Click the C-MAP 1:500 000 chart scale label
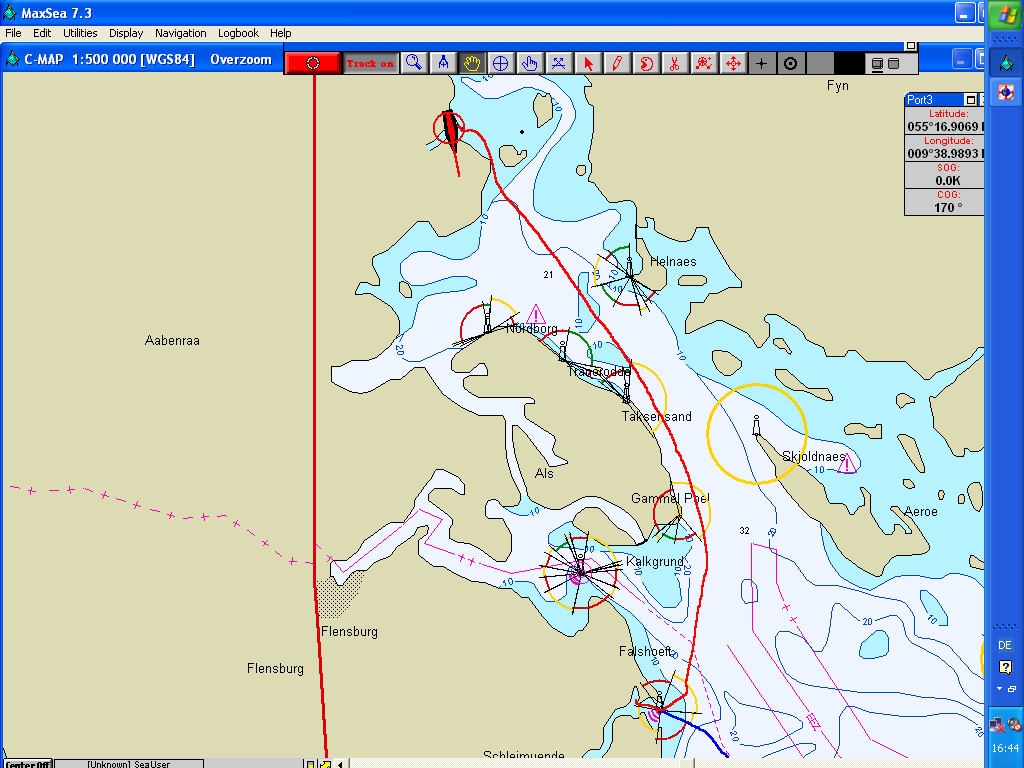1024x768 pixels. (110, 59)
